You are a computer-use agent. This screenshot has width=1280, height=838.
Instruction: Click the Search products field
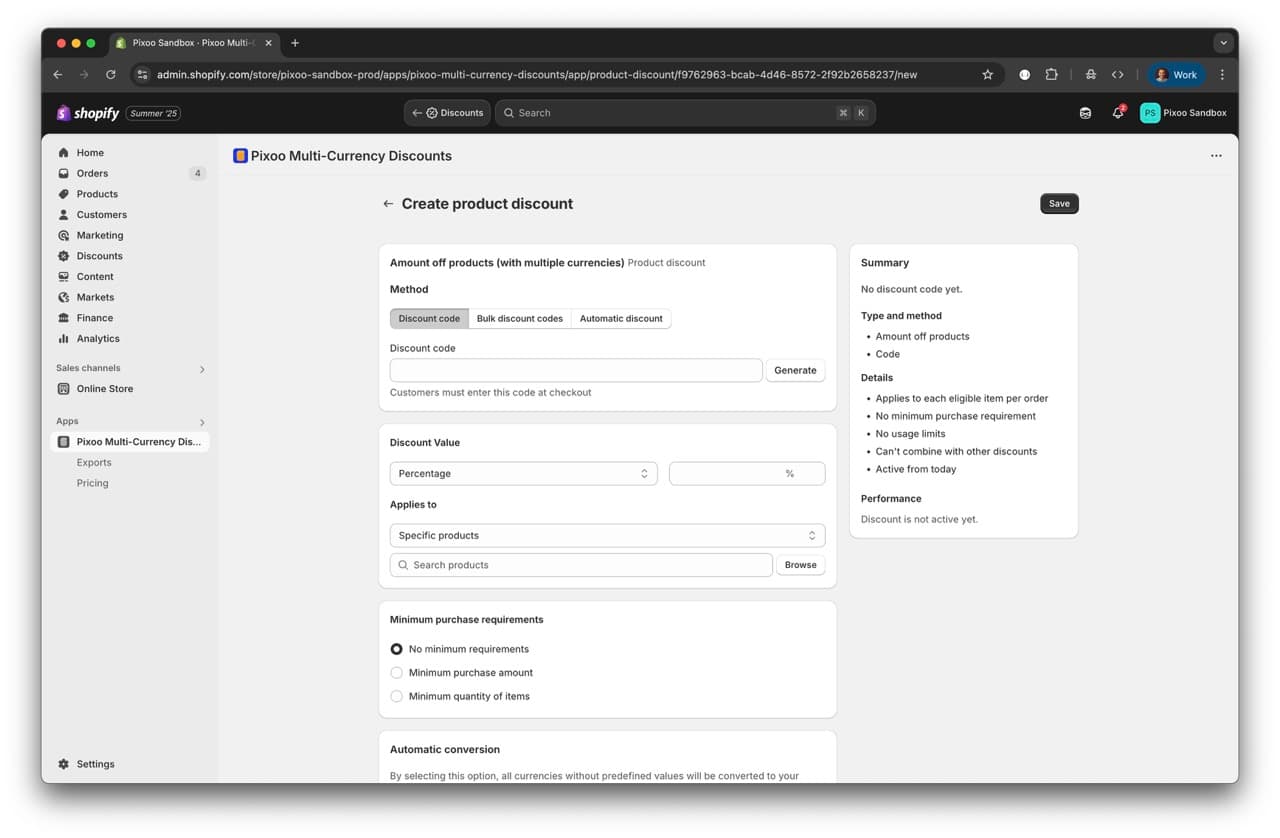pyautogui.click(x=581, y=565)
